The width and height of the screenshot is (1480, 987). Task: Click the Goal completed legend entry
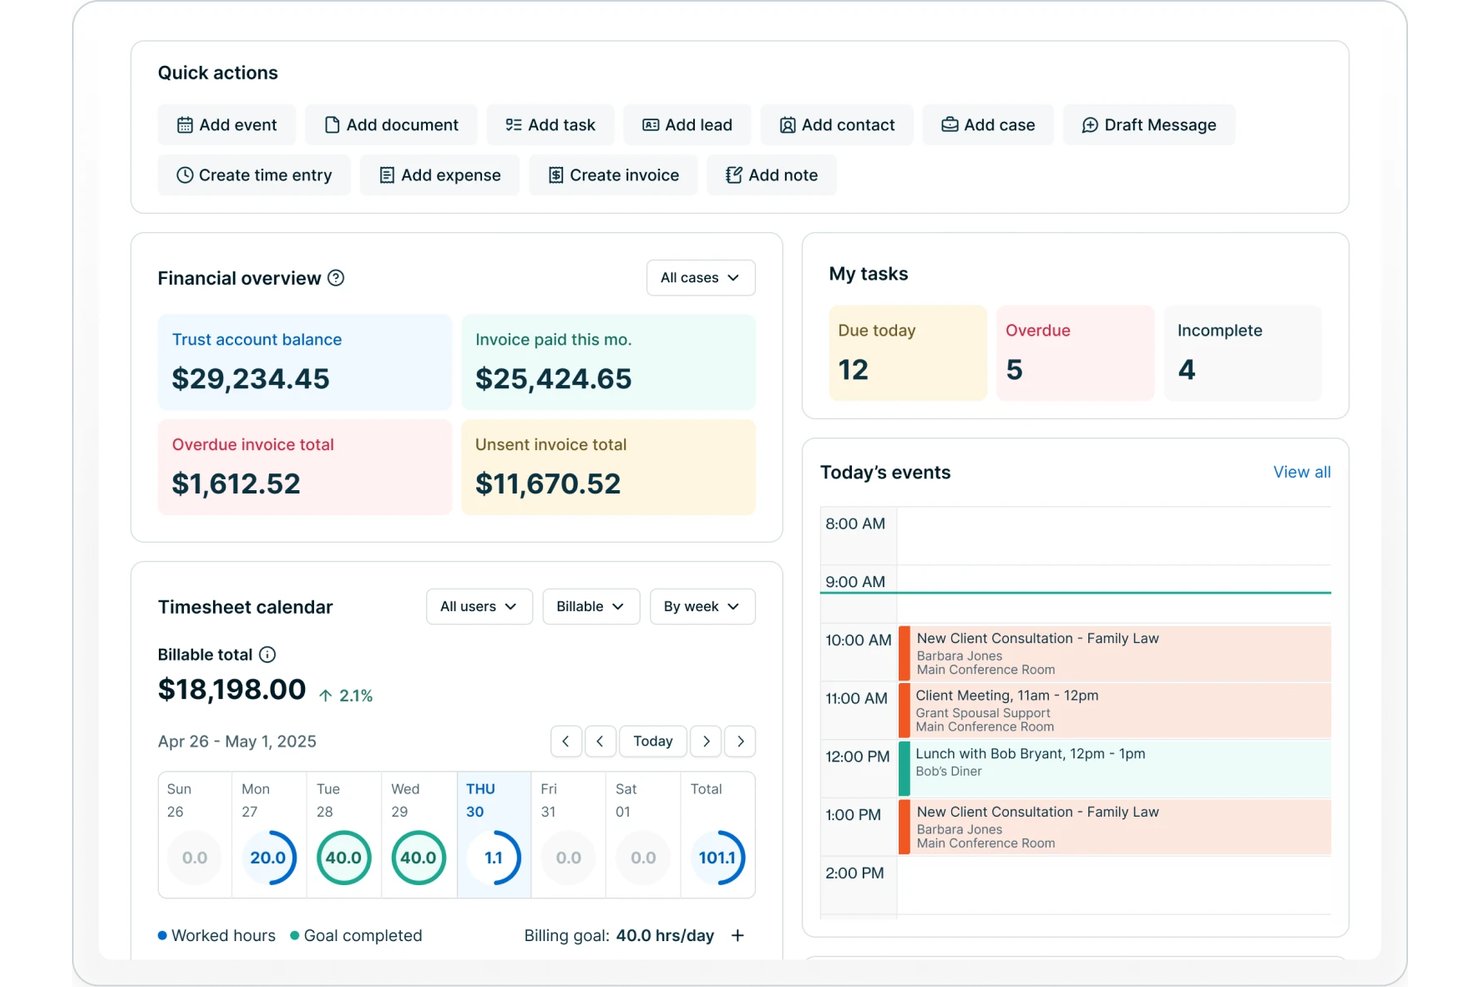pos(356,935)
